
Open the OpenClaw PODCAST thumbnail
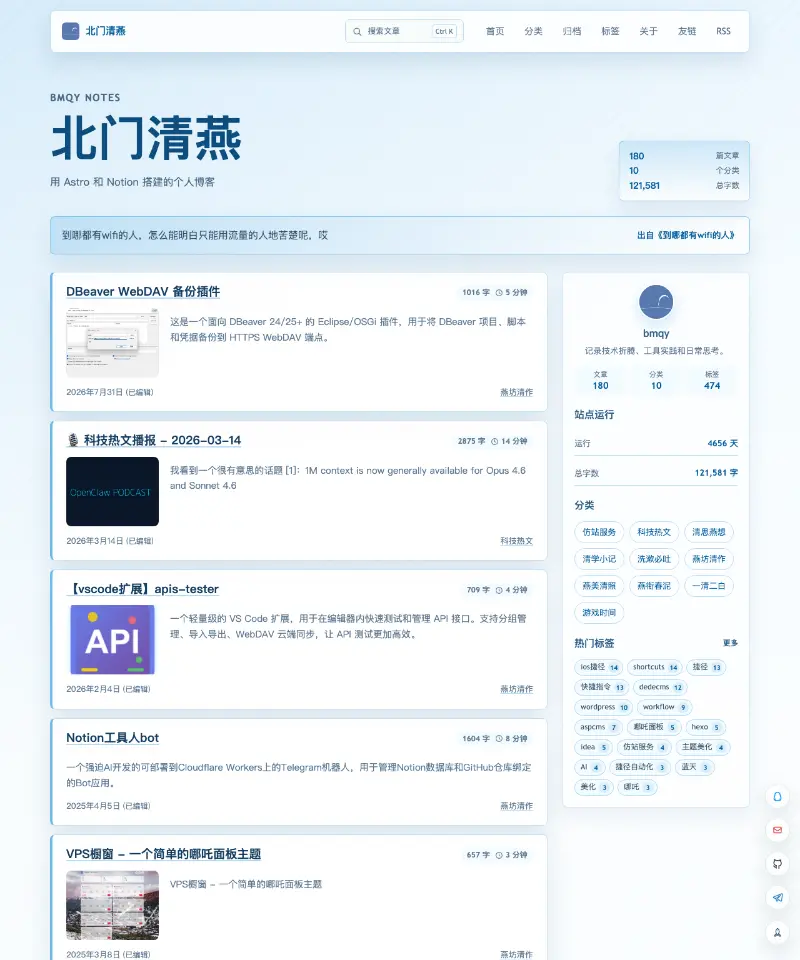(113, 491)
